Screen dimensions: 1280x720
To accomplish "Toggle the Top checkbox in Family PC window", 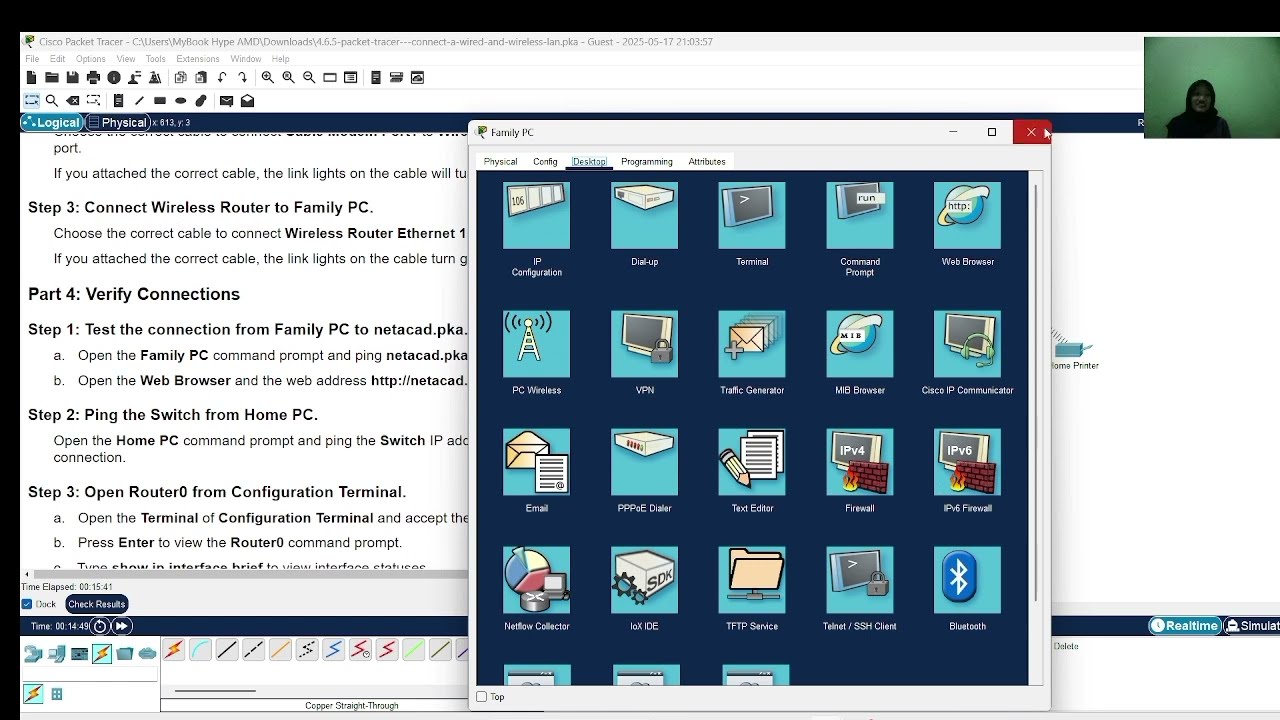I will (x=482, y=697).
